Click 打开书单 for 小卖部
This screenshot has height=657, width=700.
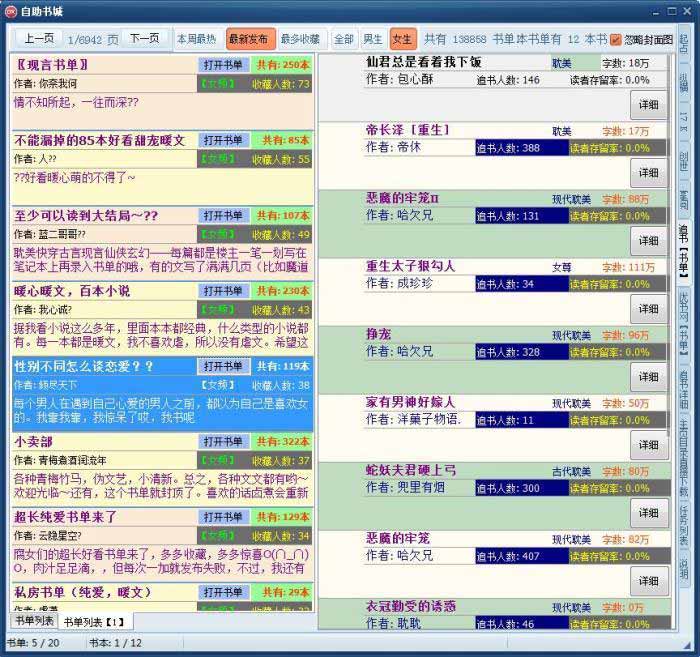222,442
